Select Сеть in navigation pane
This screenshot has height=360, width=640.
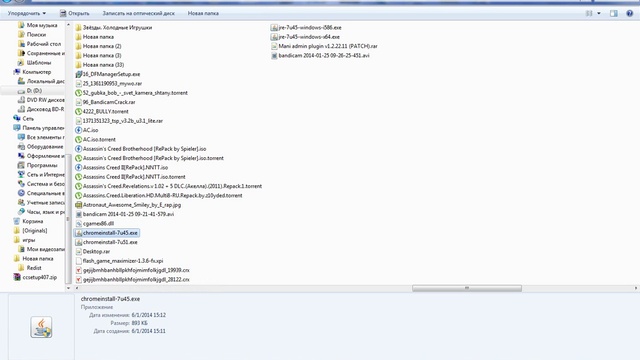[x=28, y=119]
